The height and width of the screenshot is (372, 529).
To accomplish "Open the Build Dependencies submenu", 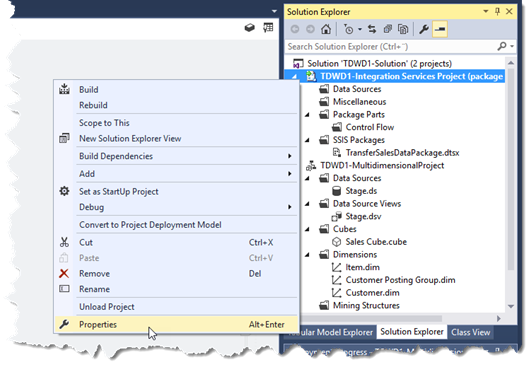I will tap(176, 156).
